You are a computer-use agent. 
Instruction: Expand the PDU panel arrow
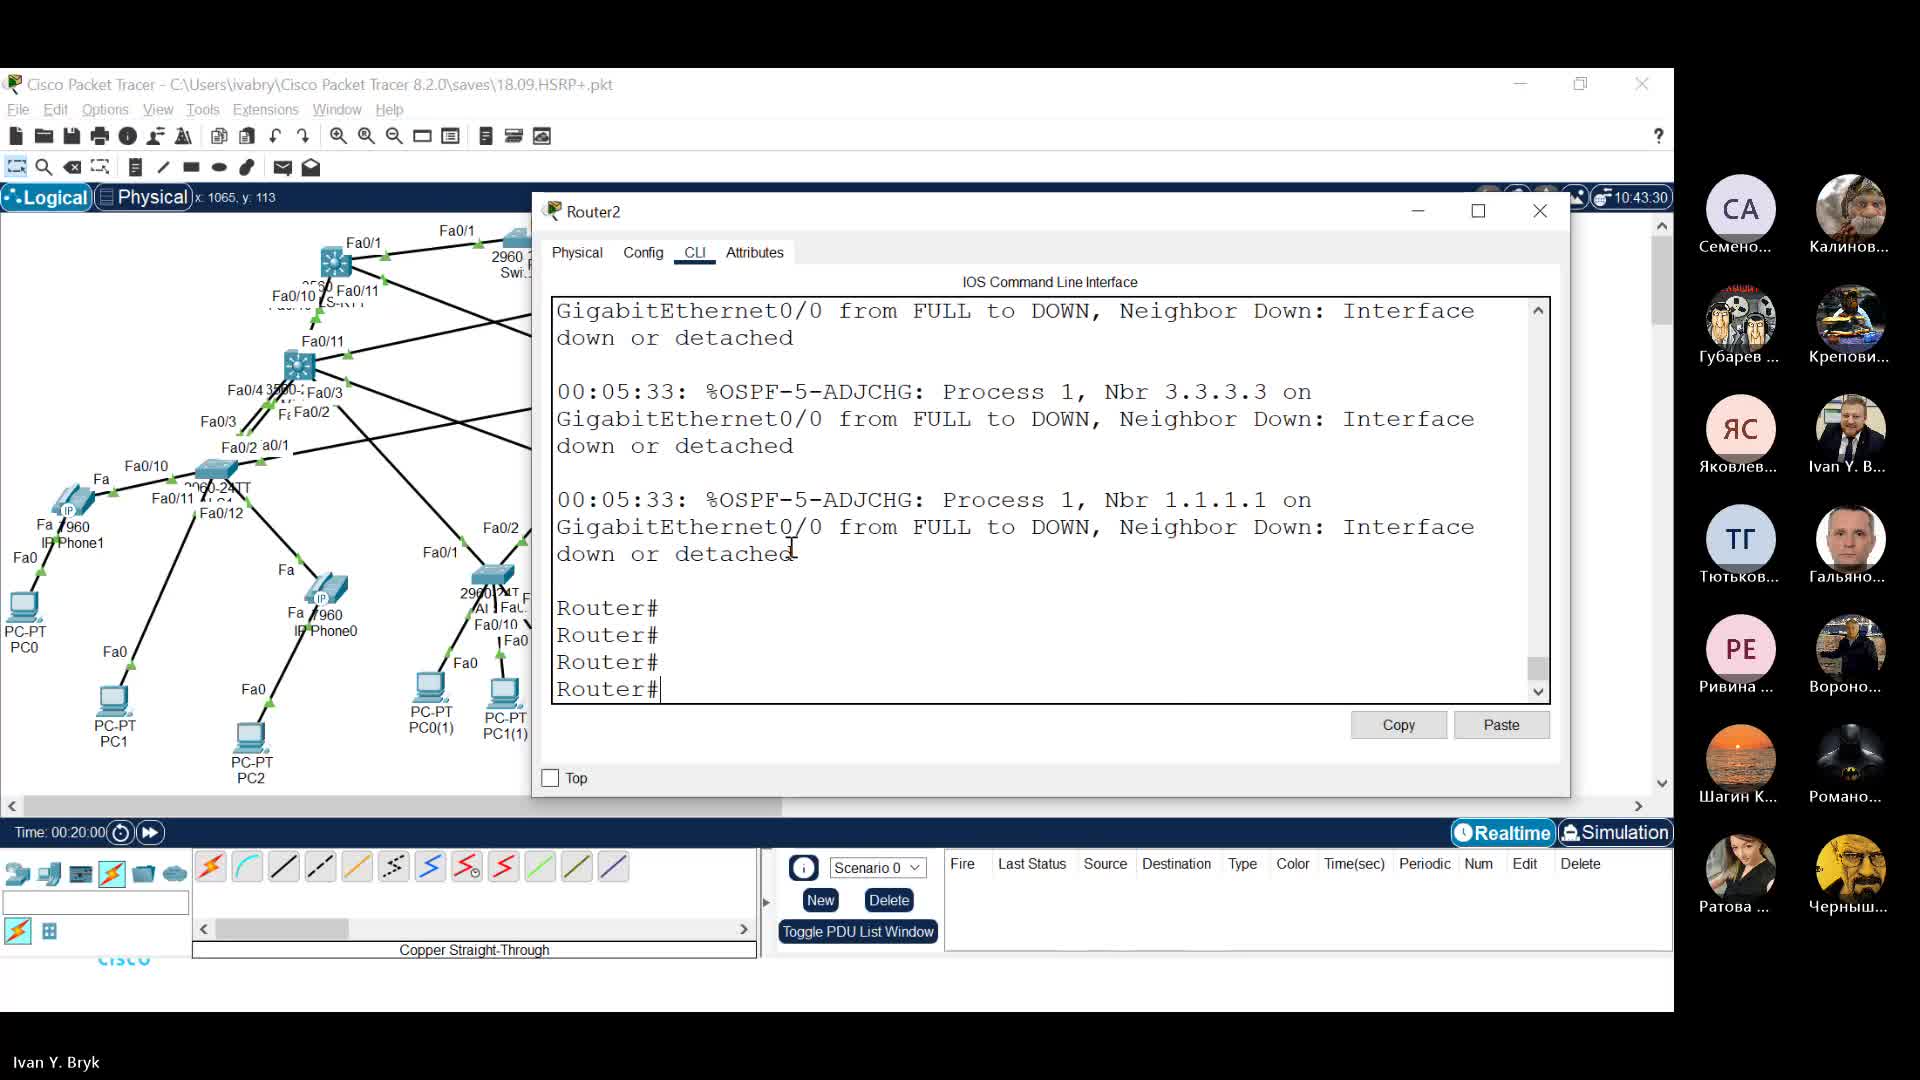[767, 902]
